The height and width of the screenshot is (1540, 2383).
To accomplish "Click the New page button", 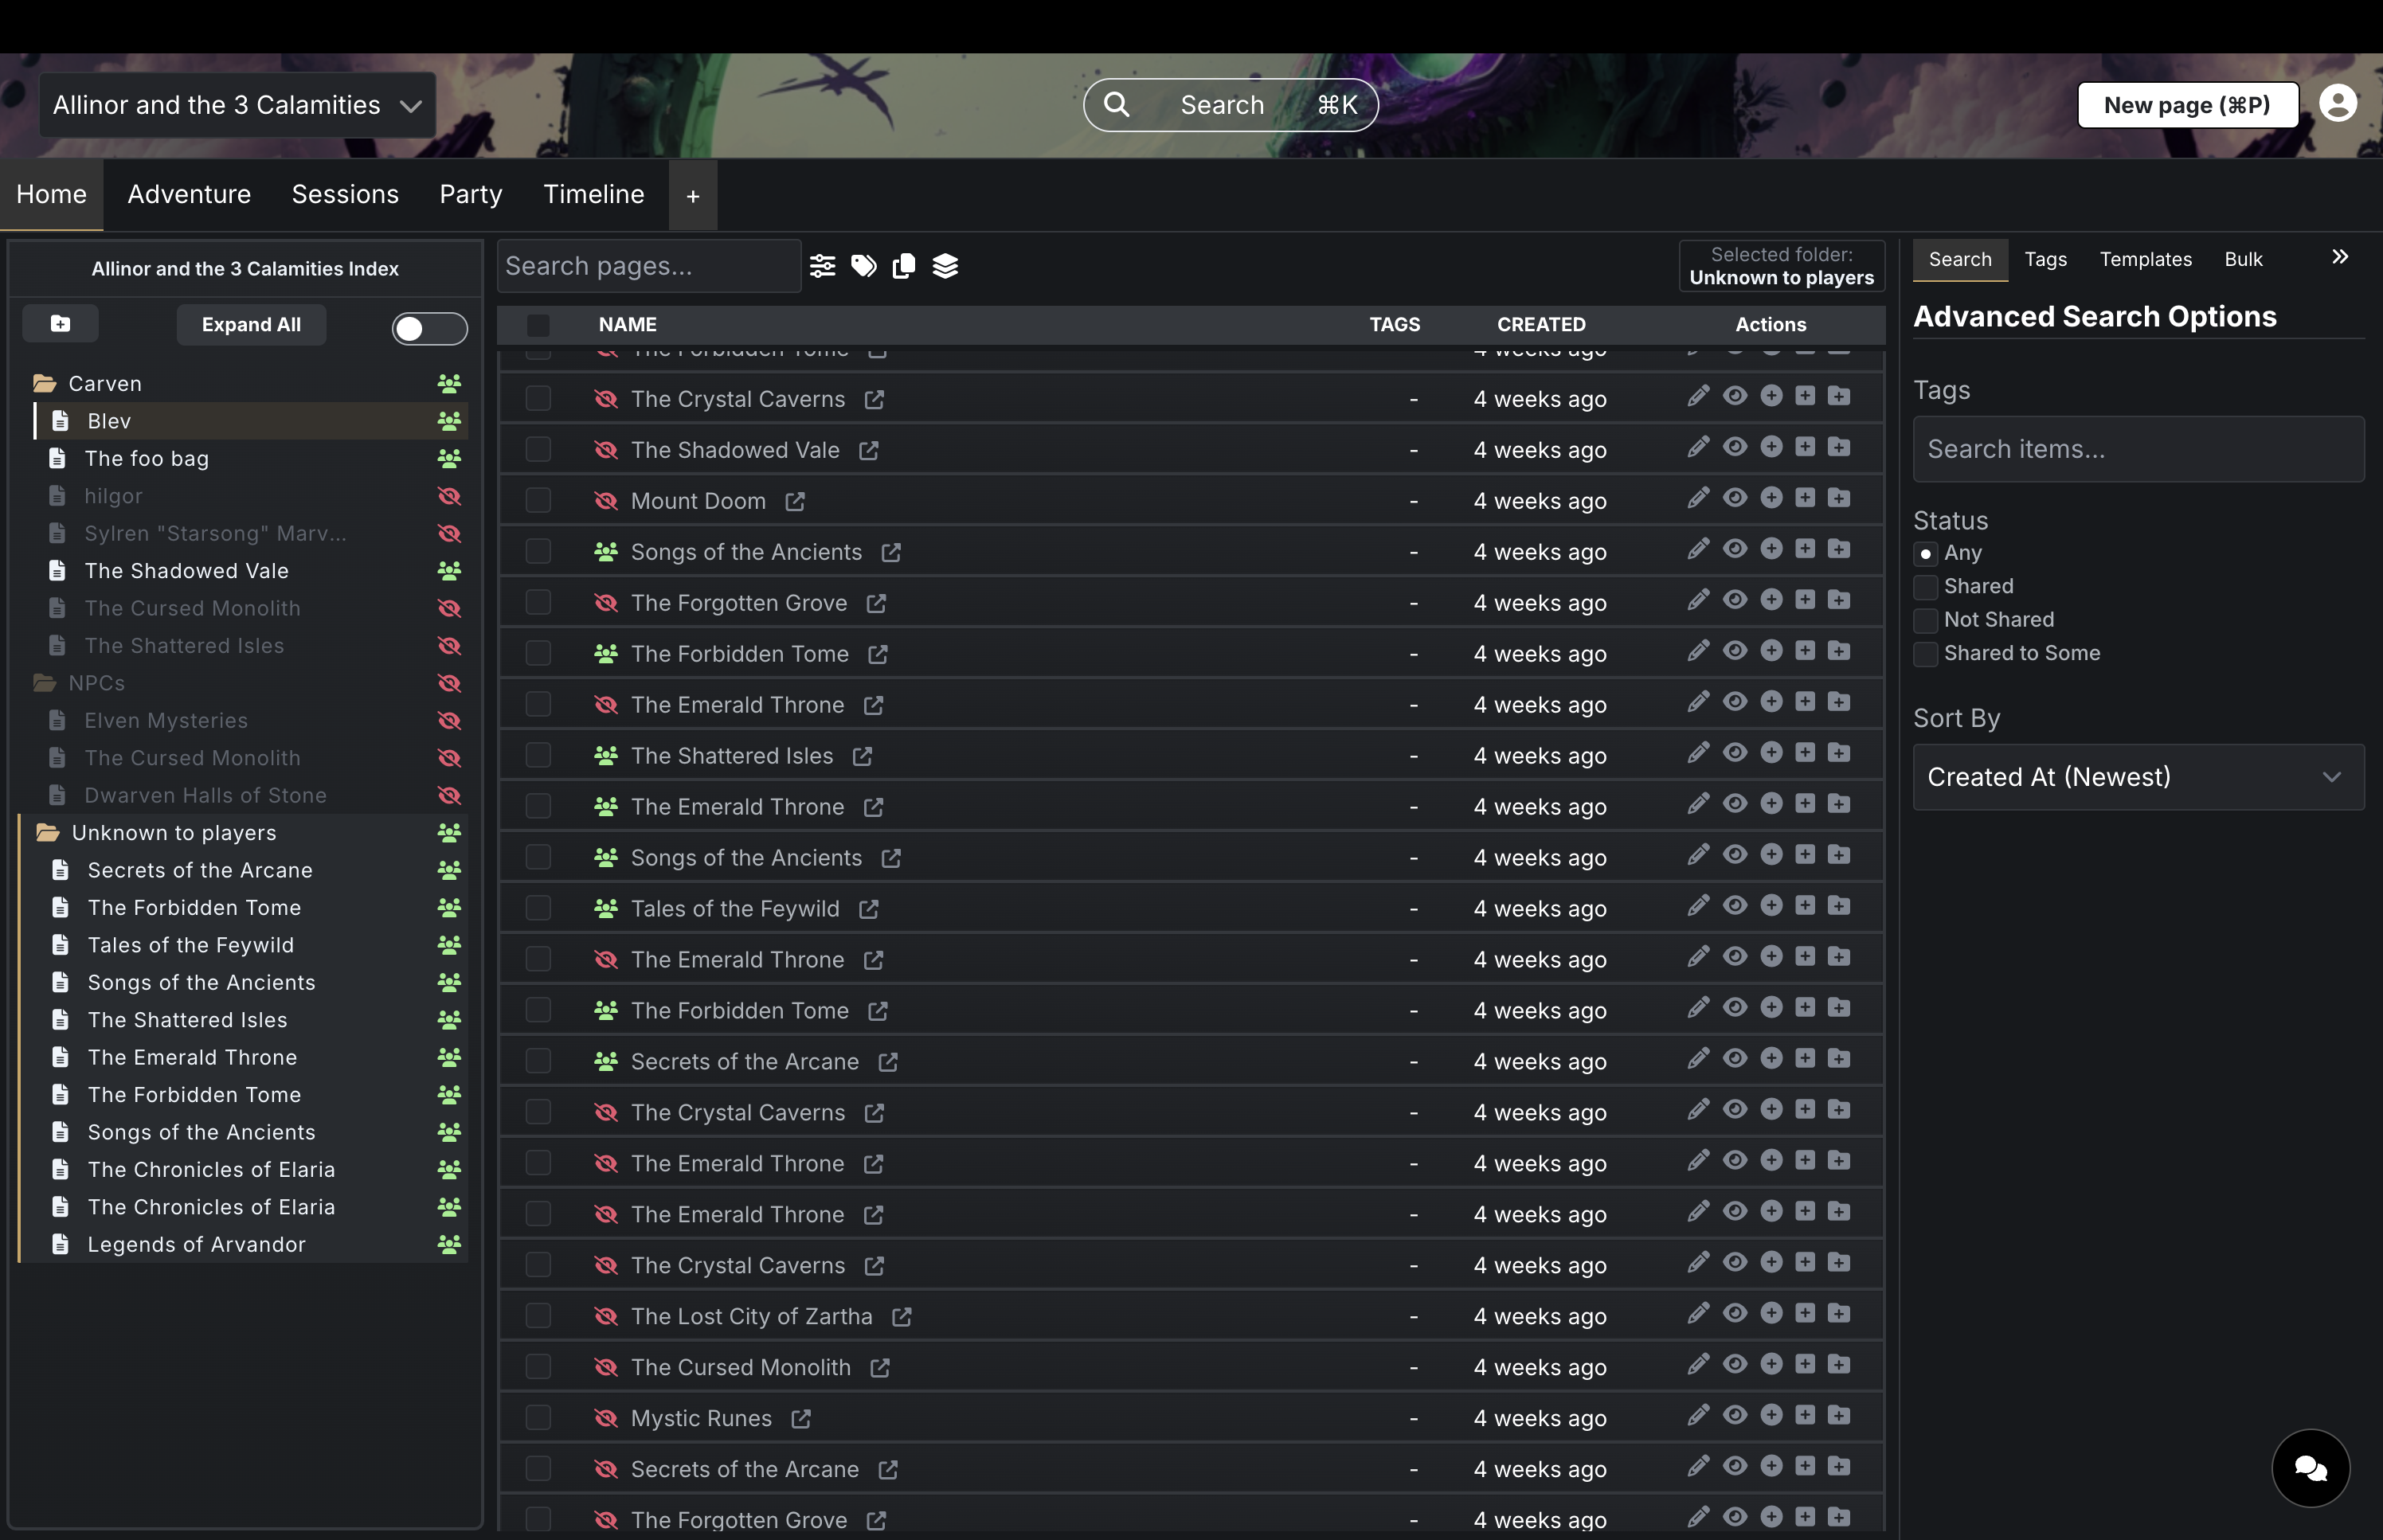I will pyautogui.click(x=2187, y=105).
